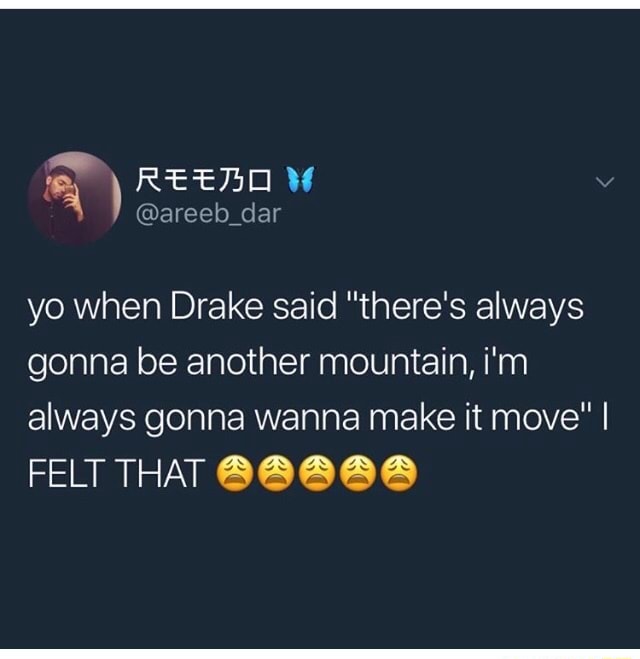The height and width of the screenshot is (659, 640).
Task: Select the word mountain in the tweet
Action: pyautogui.click(x=390, y=362)
